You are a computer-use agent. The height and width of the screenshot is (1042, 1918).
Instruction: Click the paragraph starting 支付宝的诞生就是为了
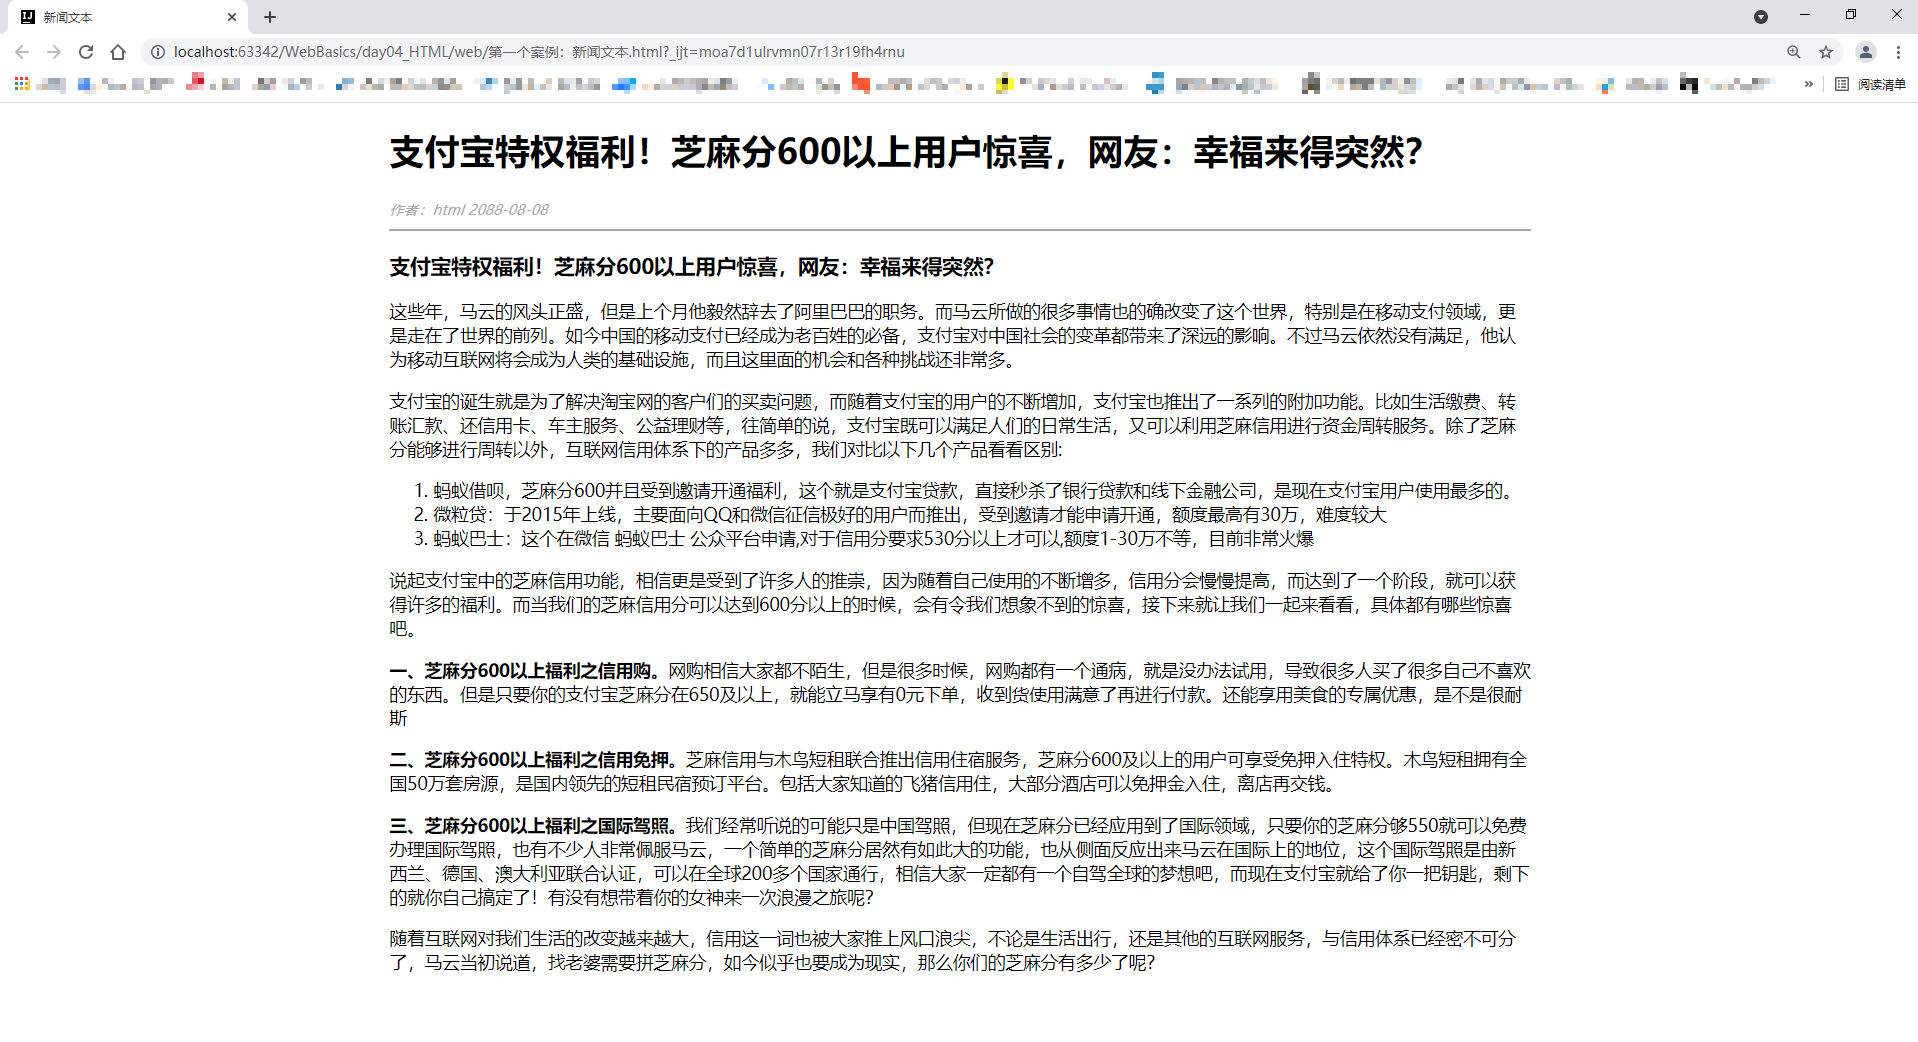click(952, 426)
